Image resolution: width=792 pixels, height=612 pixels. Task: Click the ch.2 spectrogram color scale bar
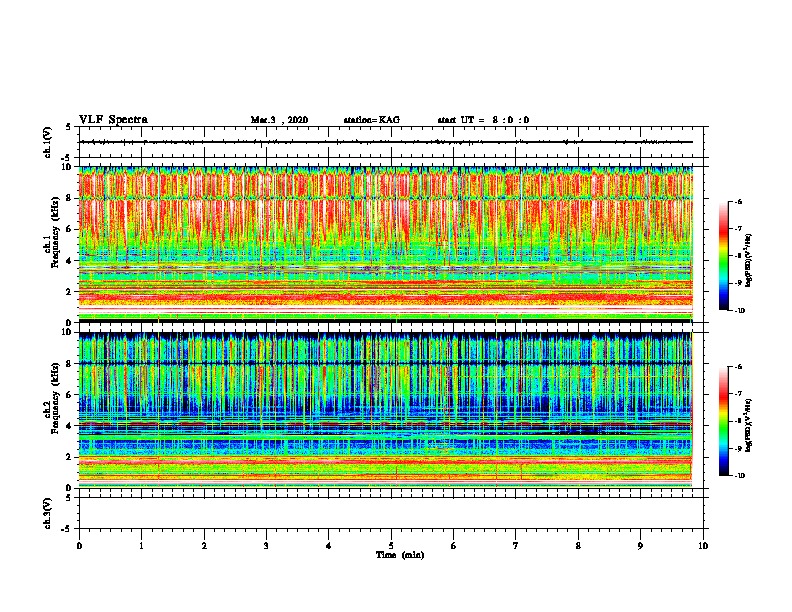724,421
